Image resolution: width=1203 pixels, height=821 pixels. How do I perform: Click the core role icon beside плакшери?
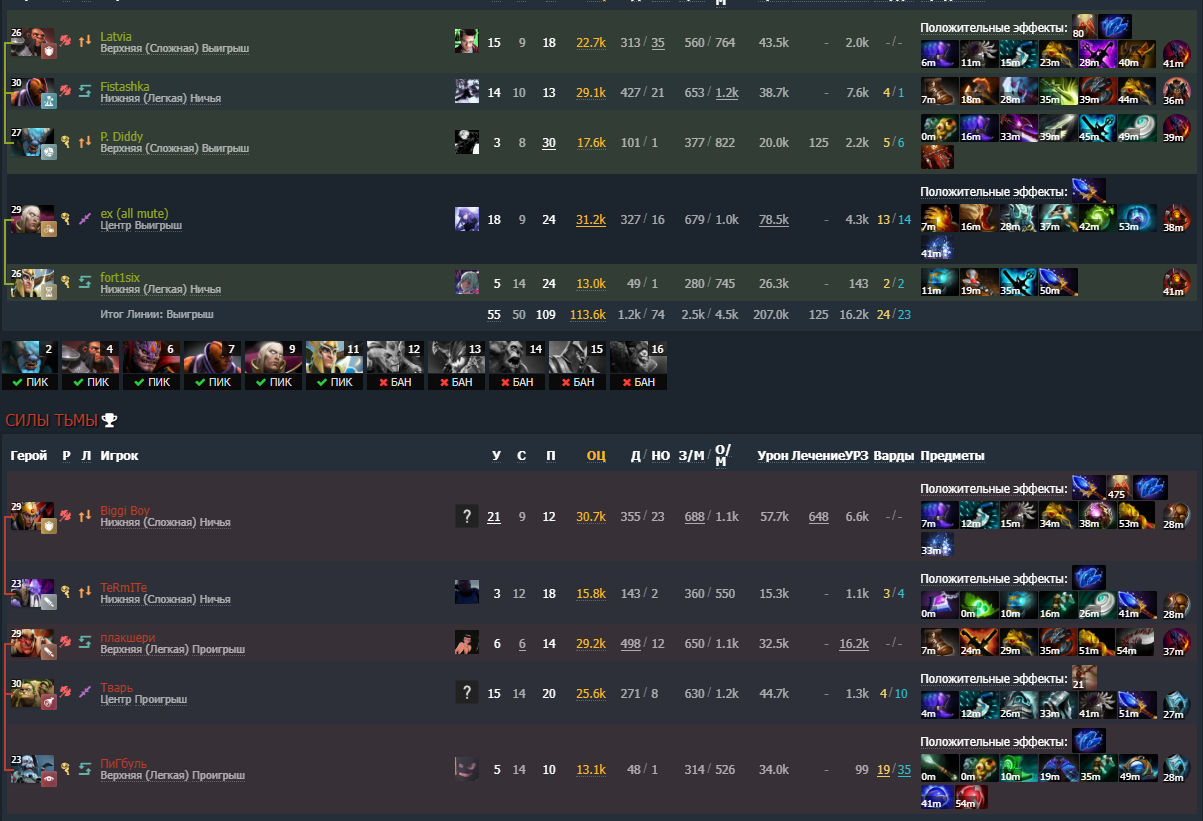[x=66, y=641]
